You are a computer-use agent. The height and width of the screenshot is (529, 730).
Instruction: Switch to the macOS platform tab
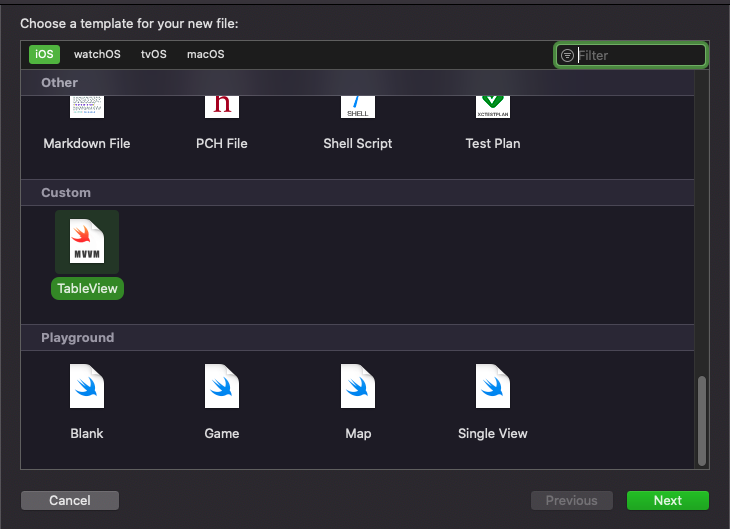[x=205, y=54]
